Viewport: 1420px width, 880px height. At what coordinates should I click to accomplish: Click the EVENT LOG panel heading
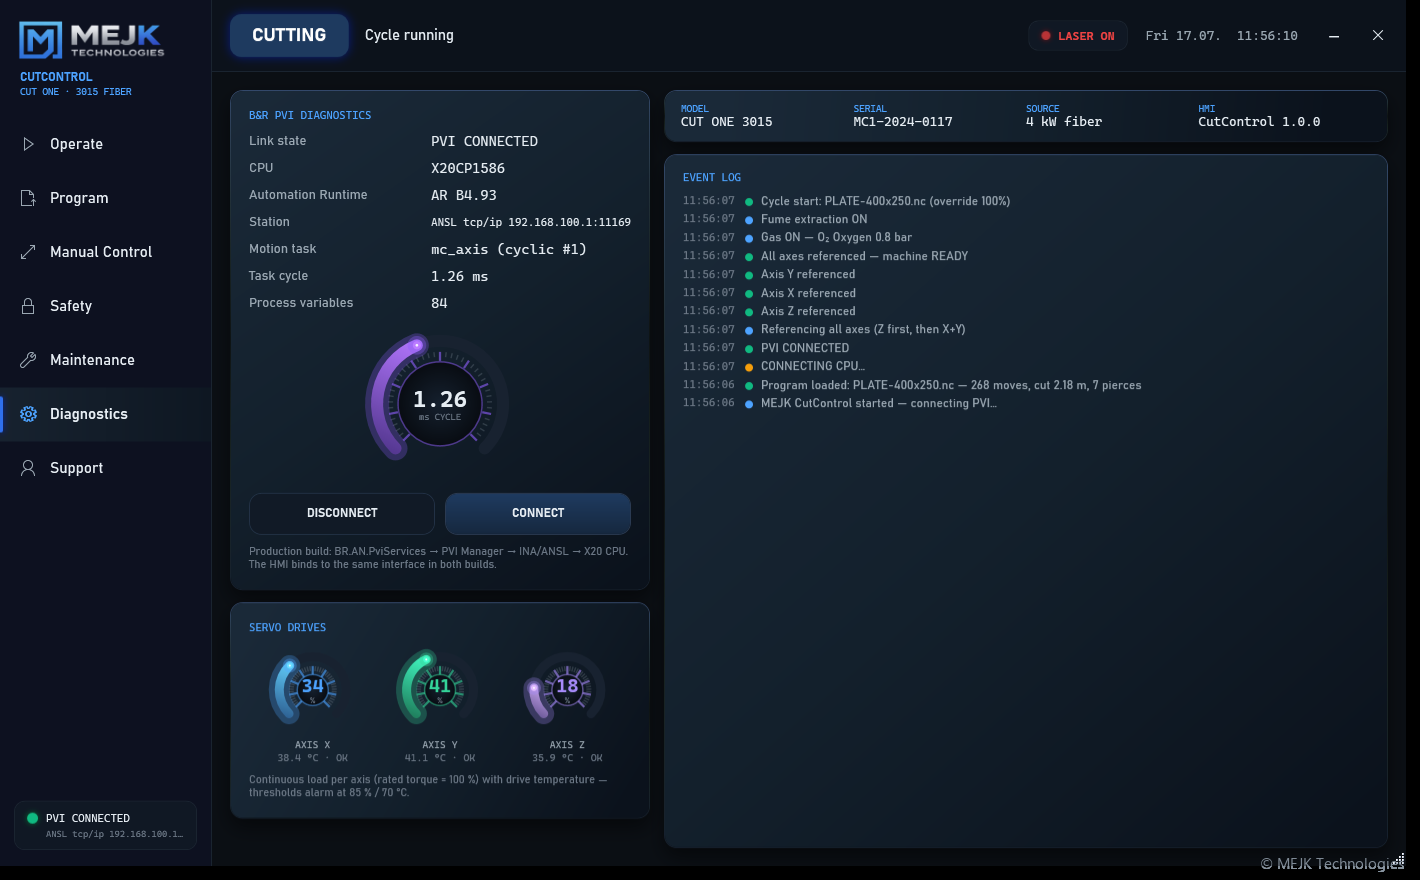coord(712,177)
